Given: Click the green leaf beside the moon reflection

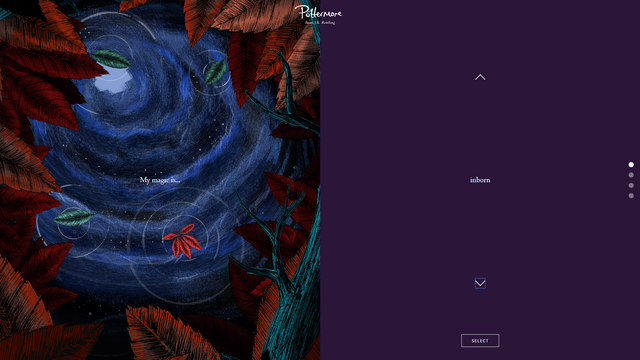Looking at the screenshot, I should tap(111, 59).
